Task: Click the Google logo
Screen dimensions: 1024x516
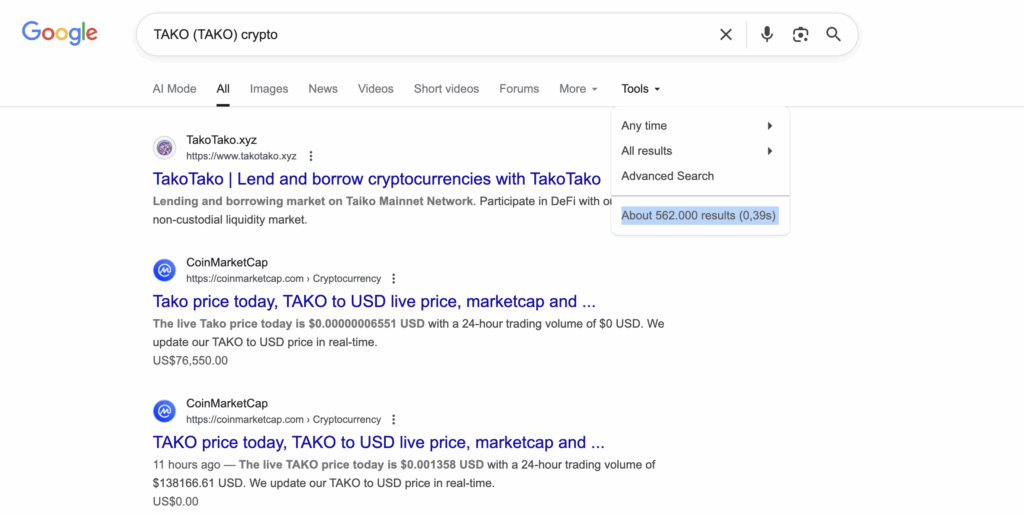Action: 60,33
